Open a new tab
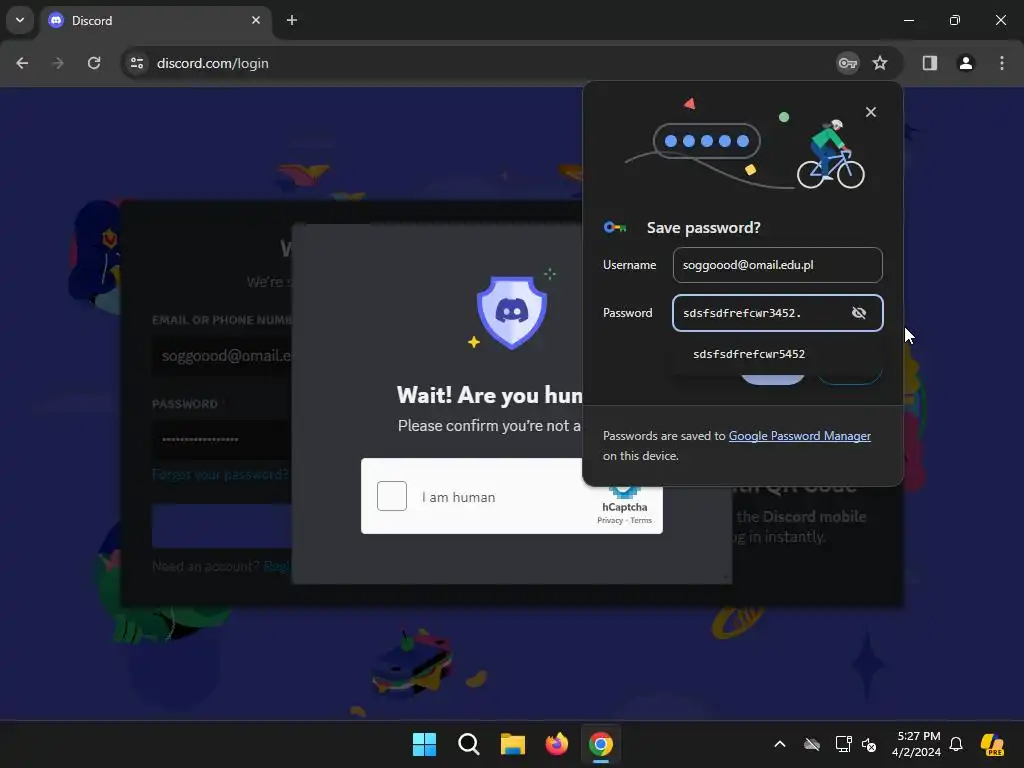The width and height of the screenshot is (1024, 768). (x=292, y=20)
